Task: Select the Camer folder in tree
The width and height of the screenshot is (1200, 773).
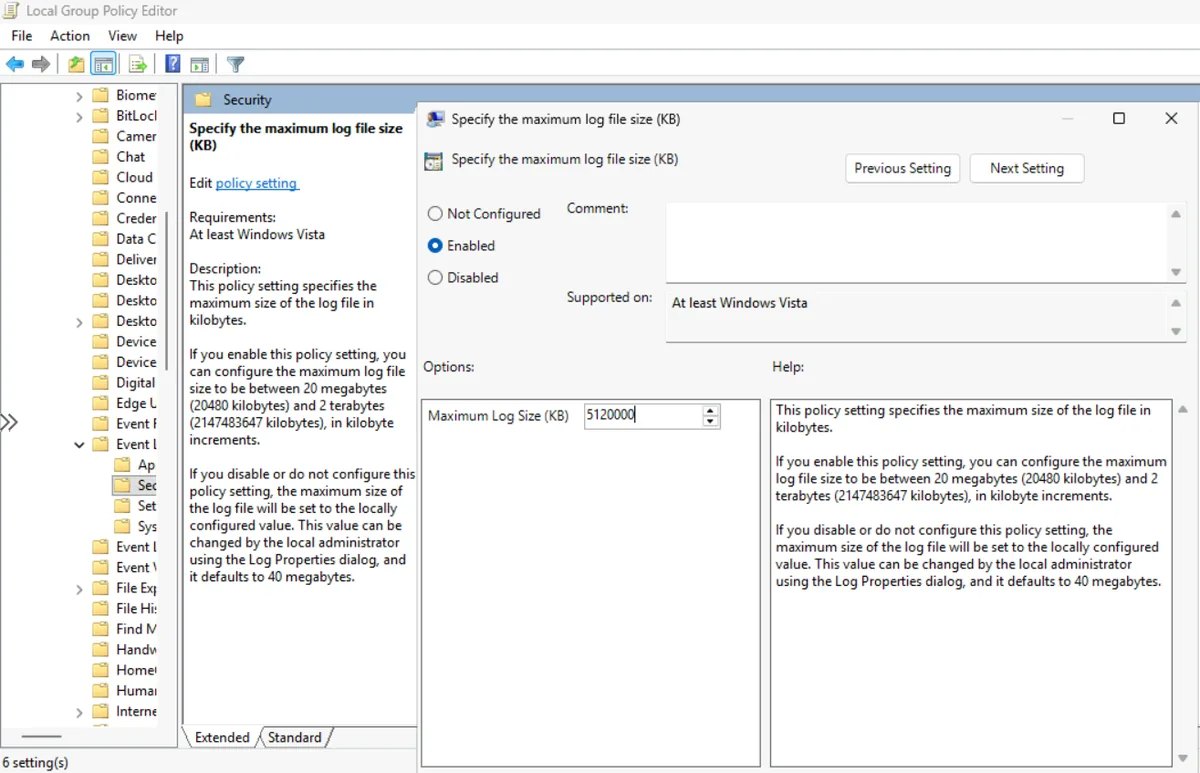Action: pyautogui.click(x=124, y=136)
